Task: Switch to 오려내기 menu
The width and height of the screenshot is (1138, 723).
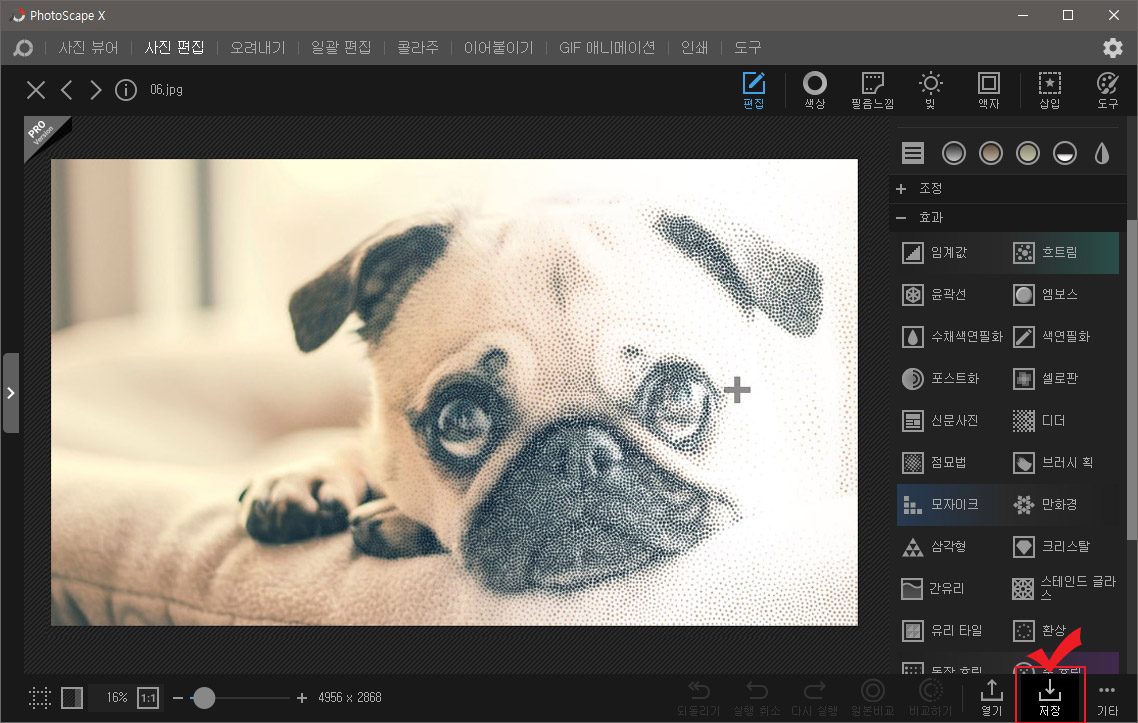Action: click(x=258, y=48)
